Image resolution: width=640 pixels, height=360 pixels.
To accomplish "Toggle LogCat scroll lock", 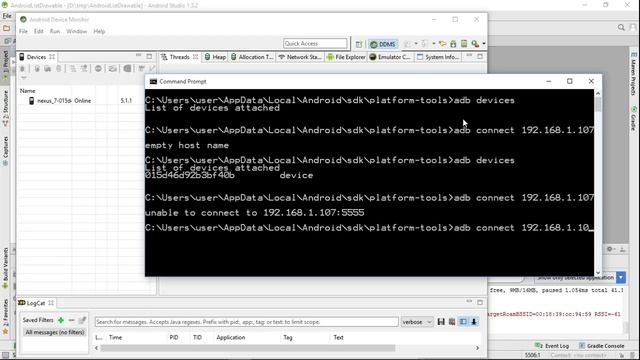I will (474, 322).
